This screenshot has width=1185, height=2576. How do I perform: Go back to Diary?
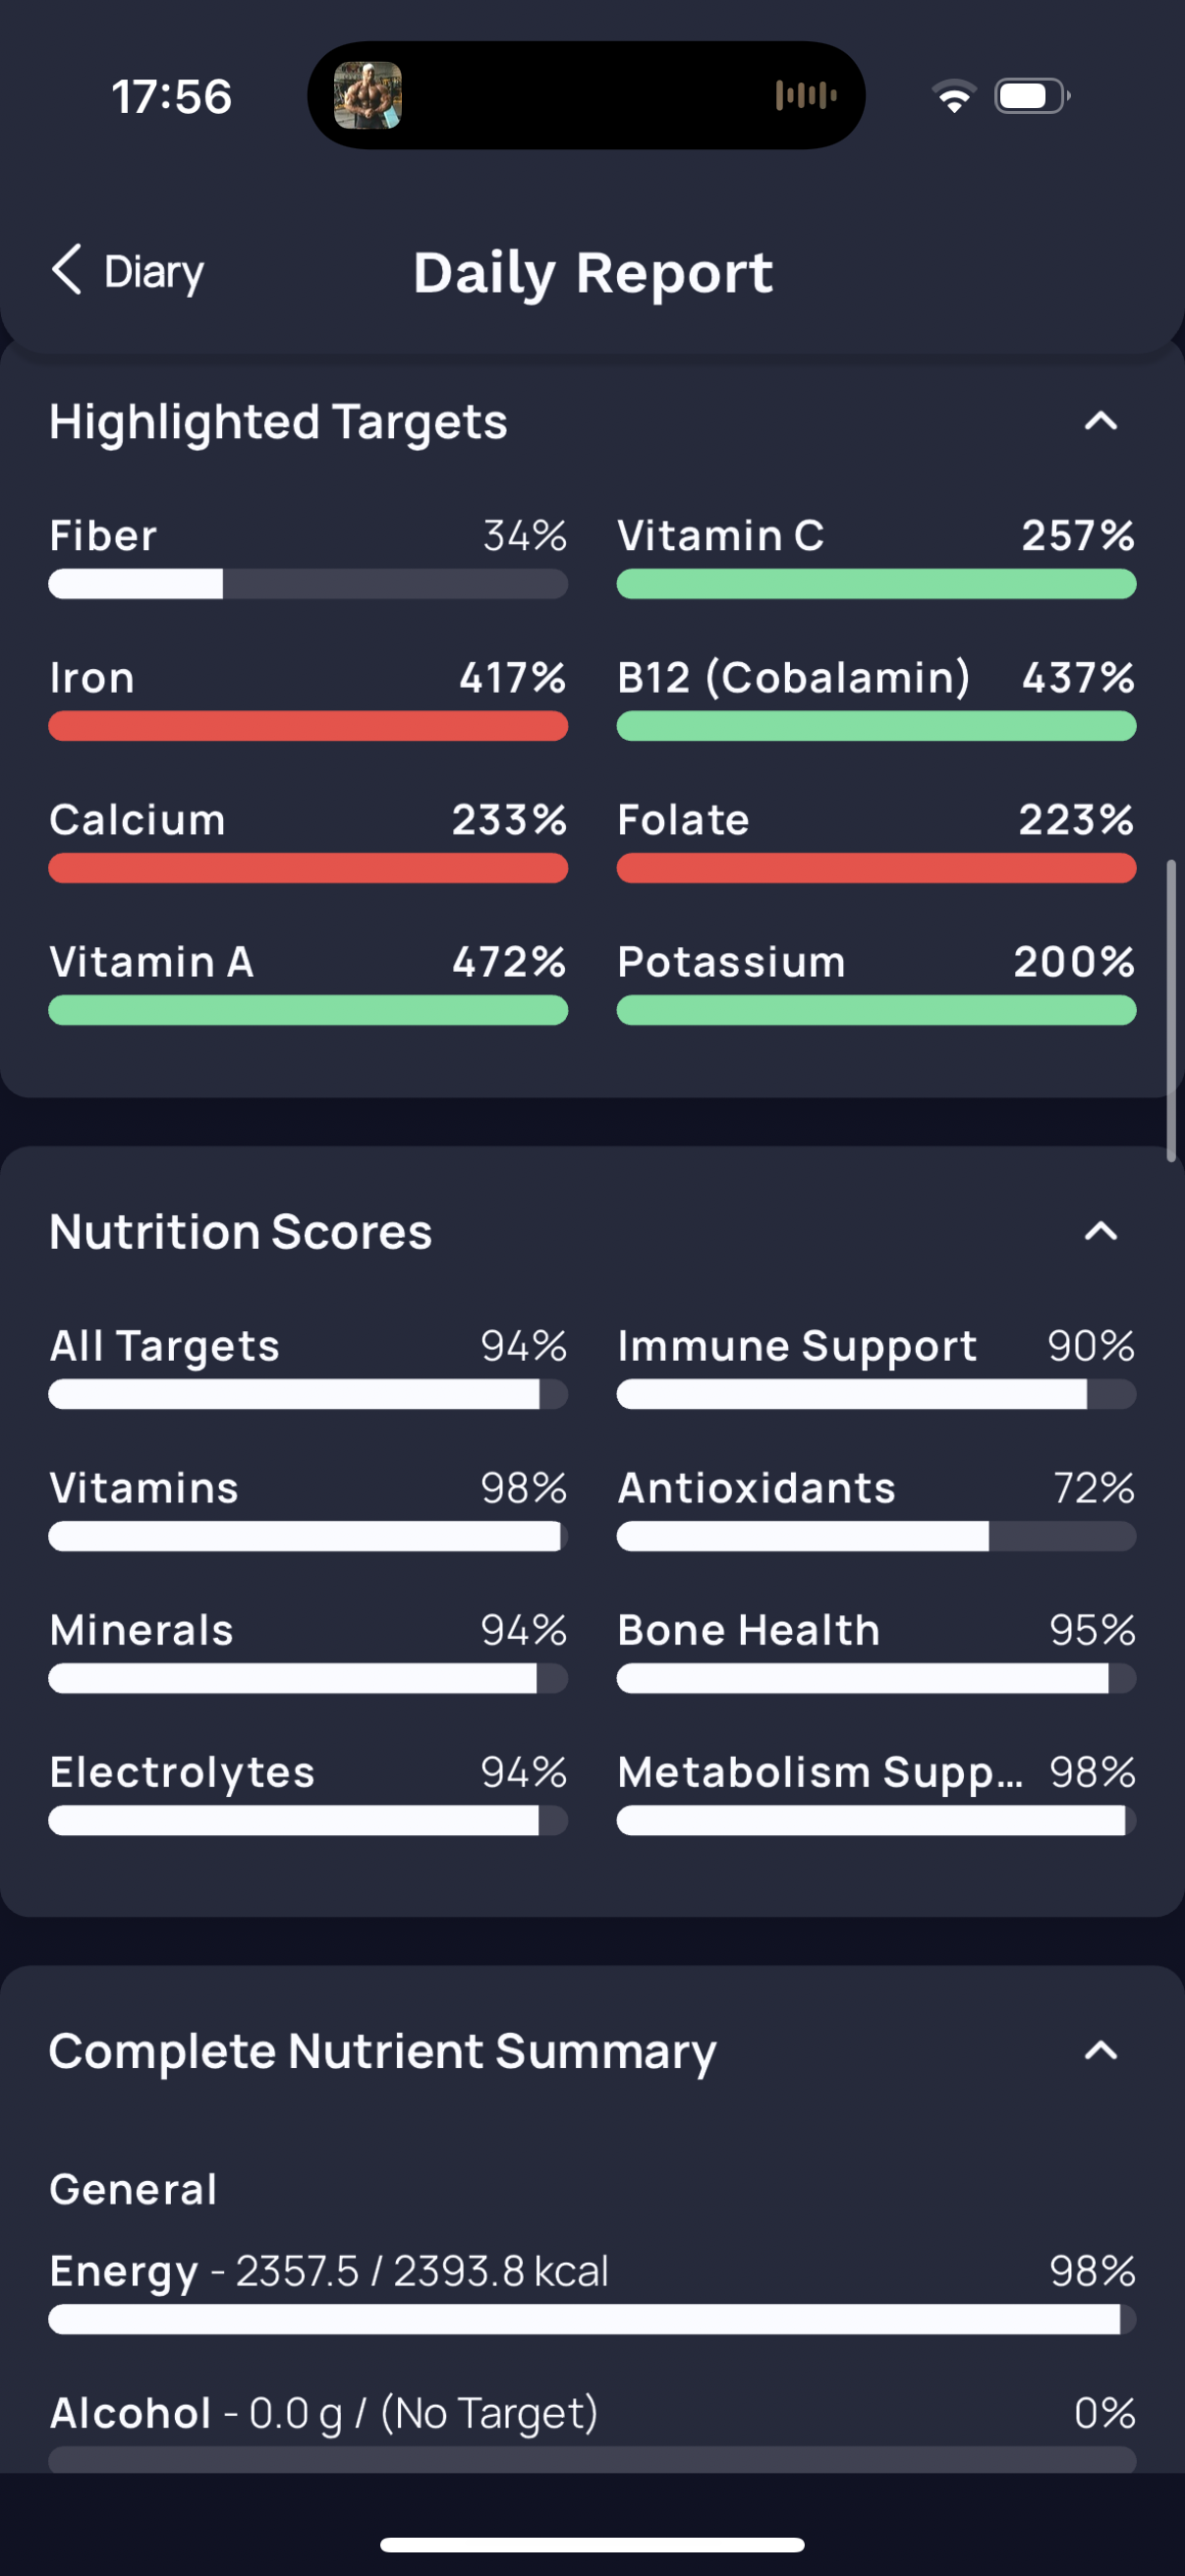pos(127,271)
